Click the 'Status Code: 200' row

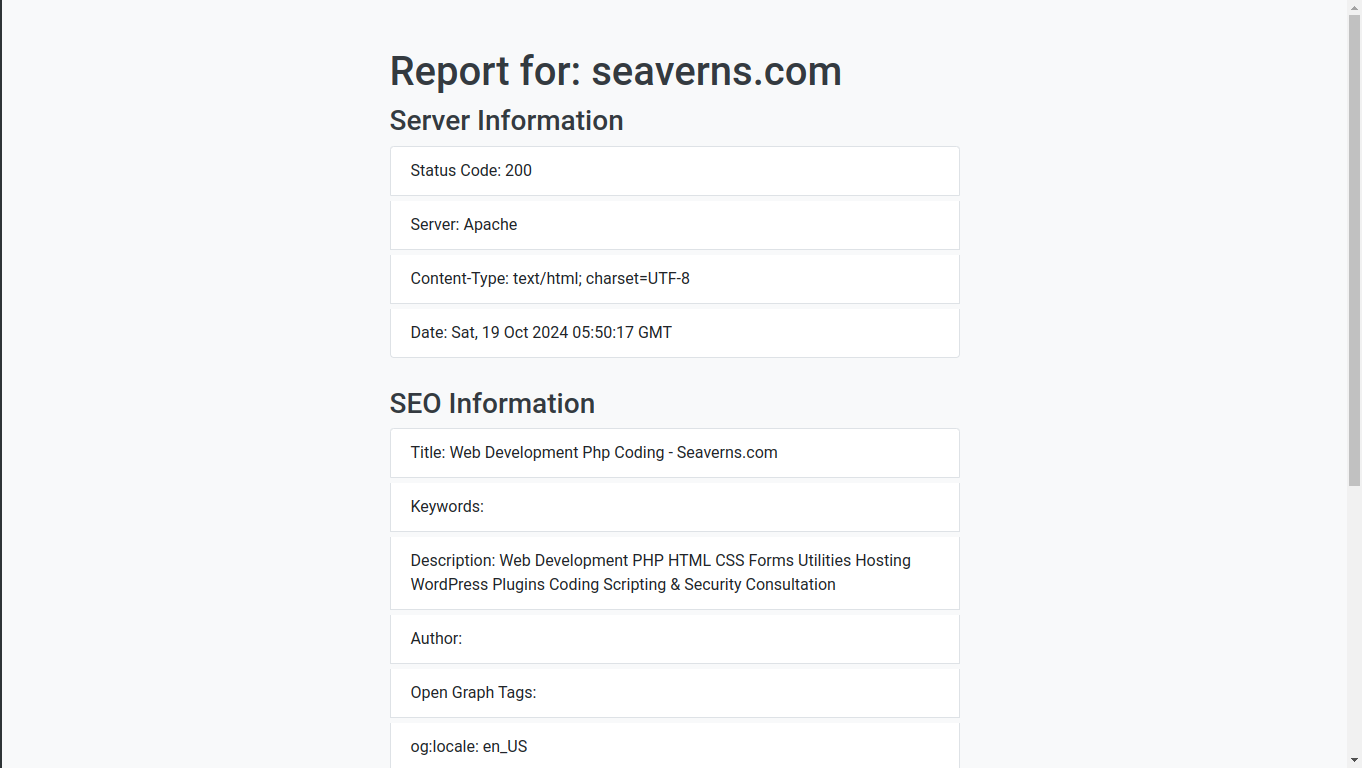pyautogui.click(x=674, y=171)
